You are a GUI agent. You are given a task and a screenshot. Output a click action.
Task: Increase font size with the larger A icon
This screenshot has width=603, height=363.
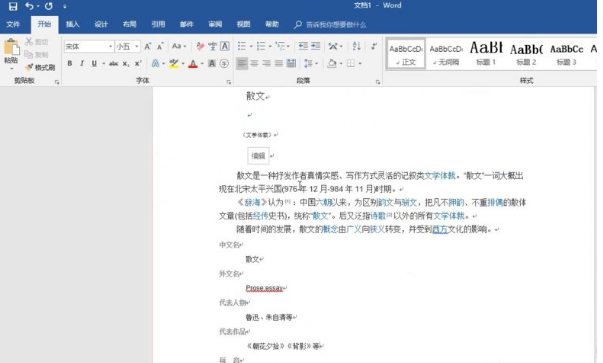point(148,47)
